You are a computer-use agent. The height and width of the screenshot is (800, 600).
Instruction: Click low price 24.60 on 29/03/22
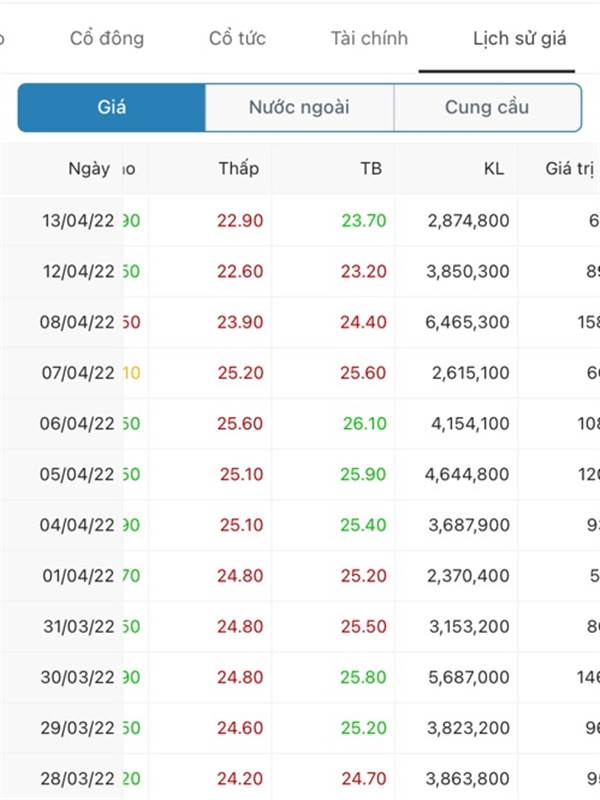(240, 728)
